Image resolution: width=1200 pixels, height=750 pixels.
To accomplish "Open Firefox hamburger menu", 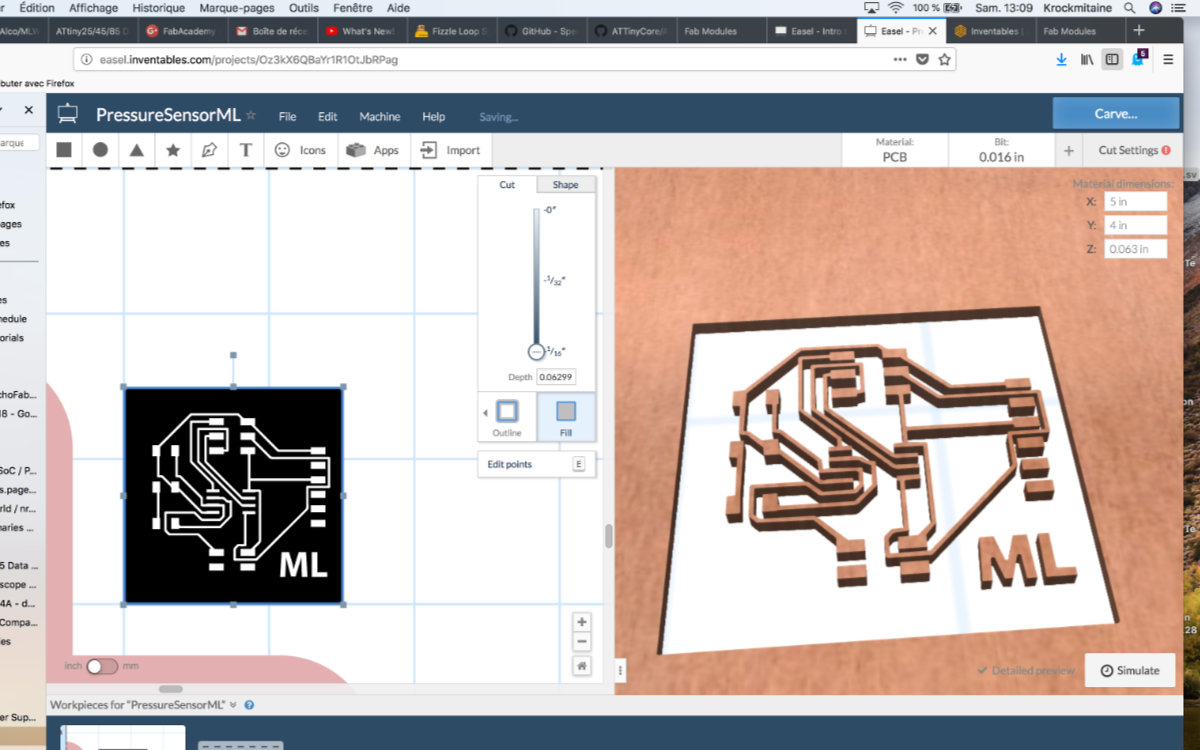I will tap(1168, 59).
